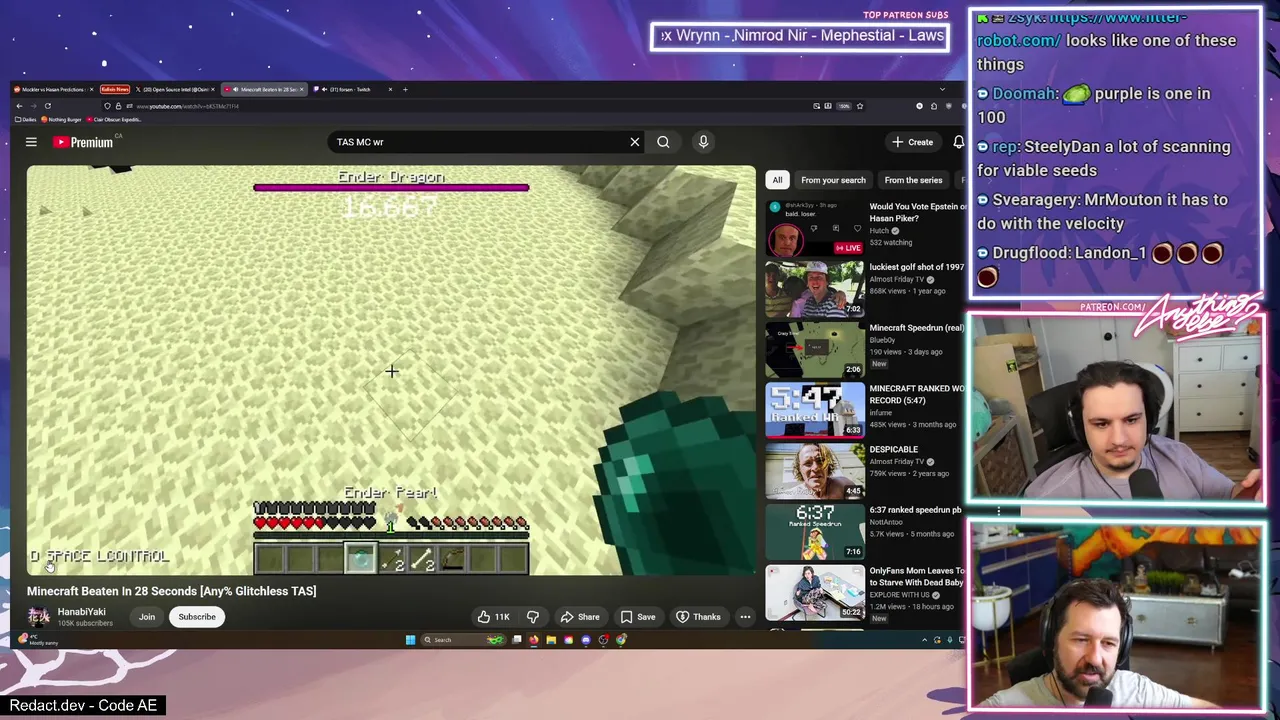
Task: Open File Explorer from the taskbar
Action: coord(551,640)
